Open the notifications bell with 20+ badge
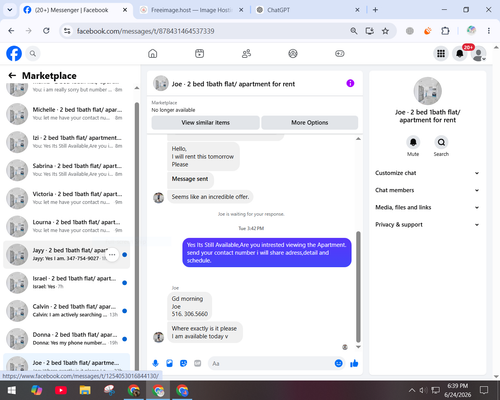500x400 pixels. click(460, 53)
